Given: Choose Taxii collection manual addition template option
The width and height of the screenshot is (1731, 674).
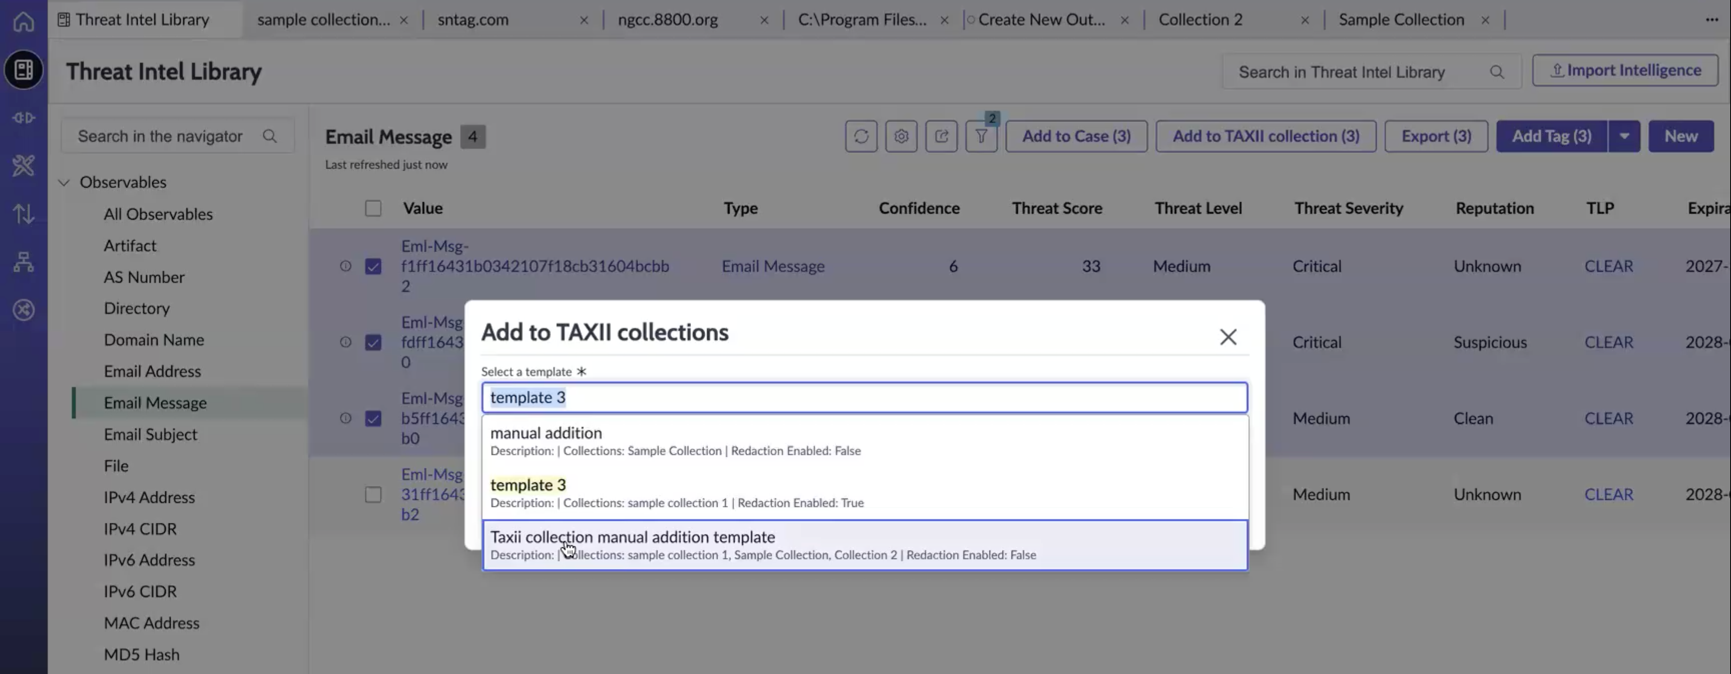Looking at the screenshot, I should pos(865,545).
